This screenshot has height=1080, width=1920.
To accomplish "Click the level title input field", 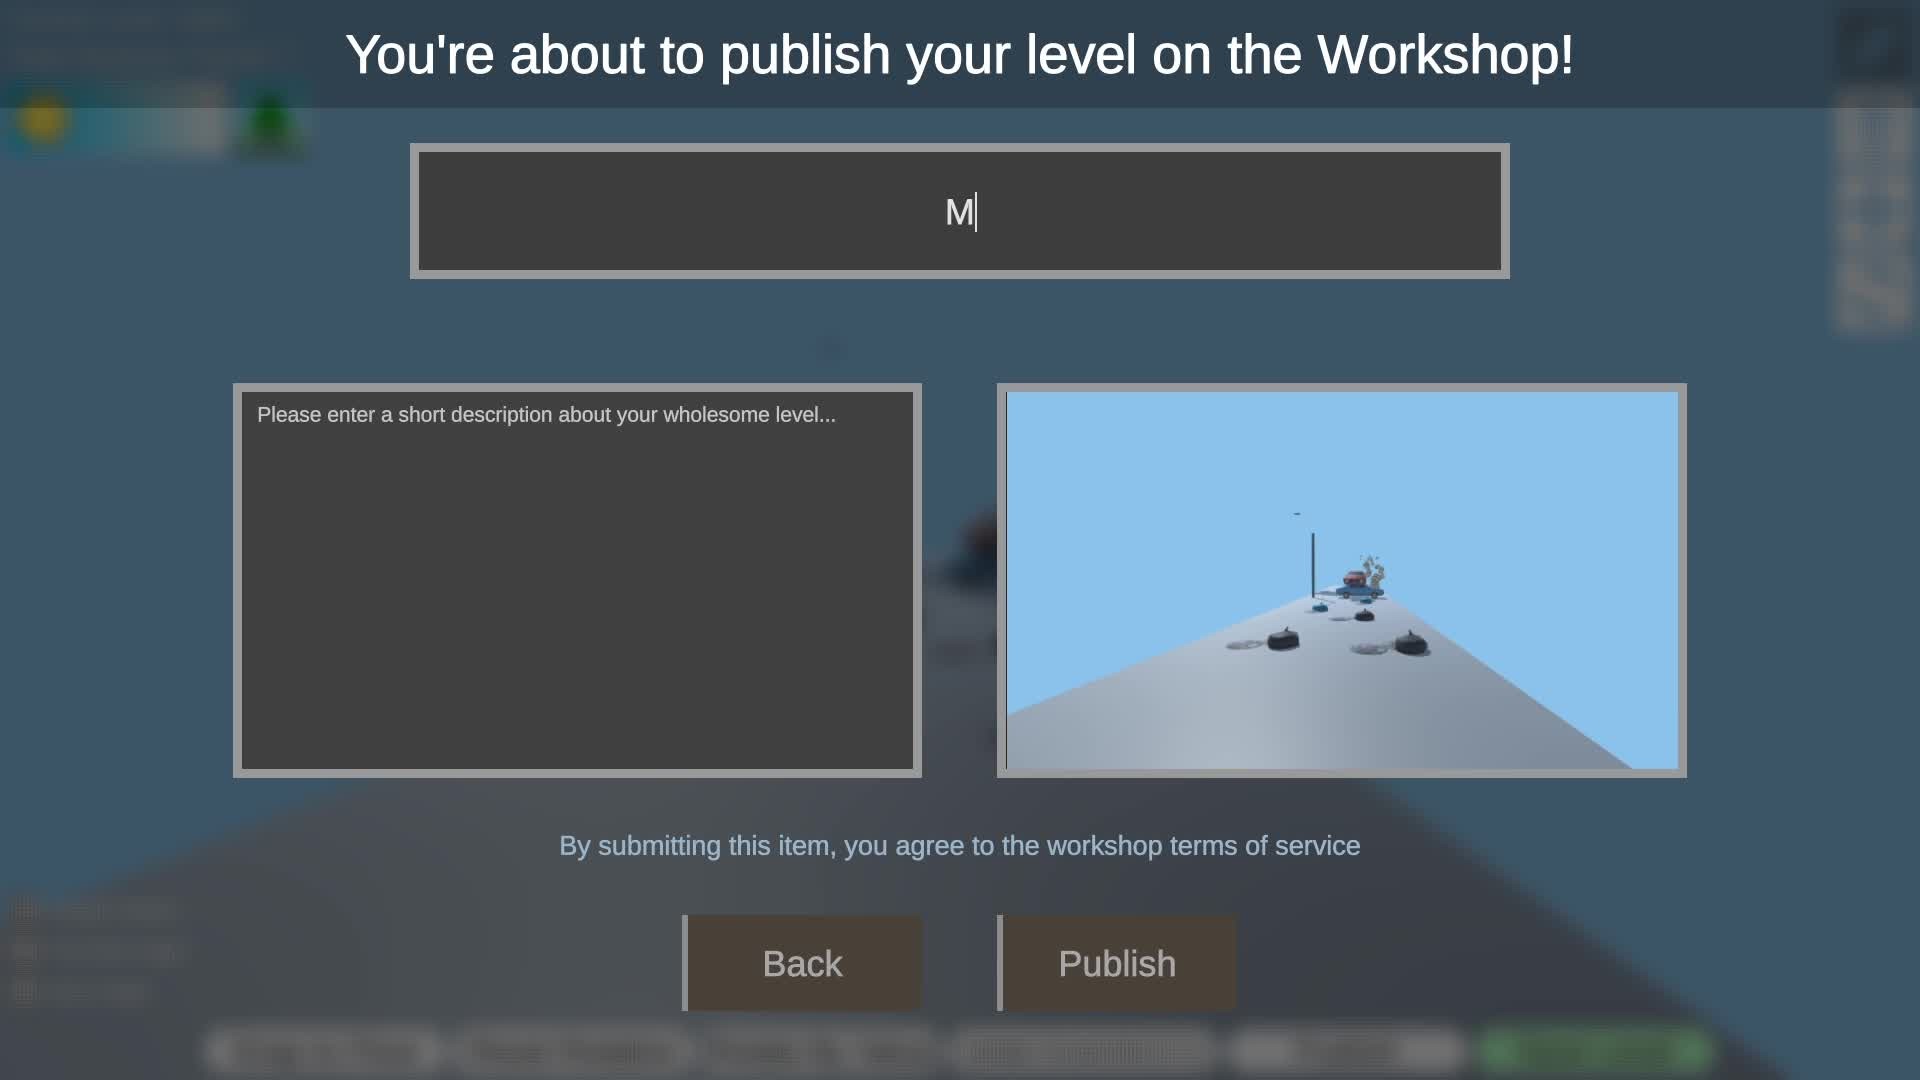I will point(959,211).
